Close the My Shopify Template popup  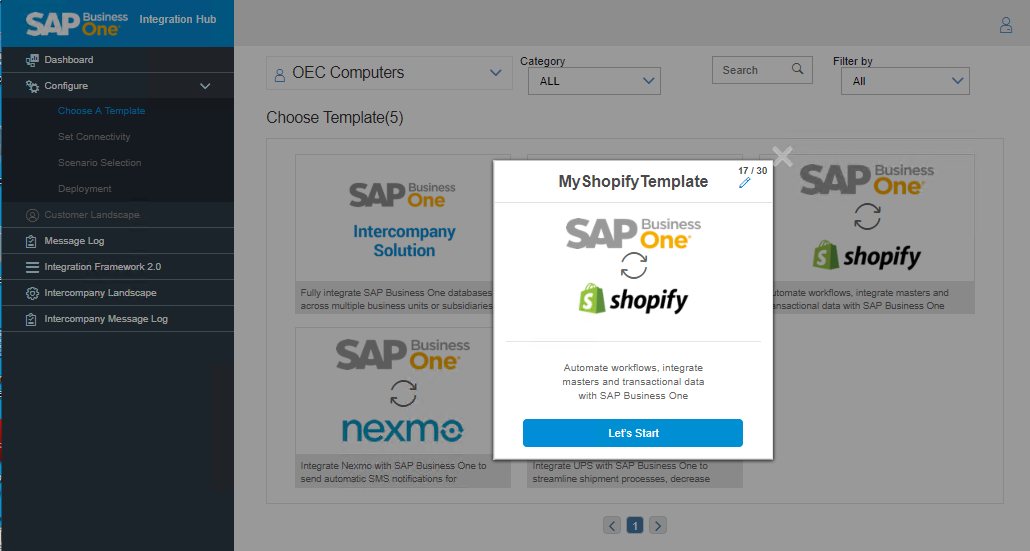tap(783, 156)
